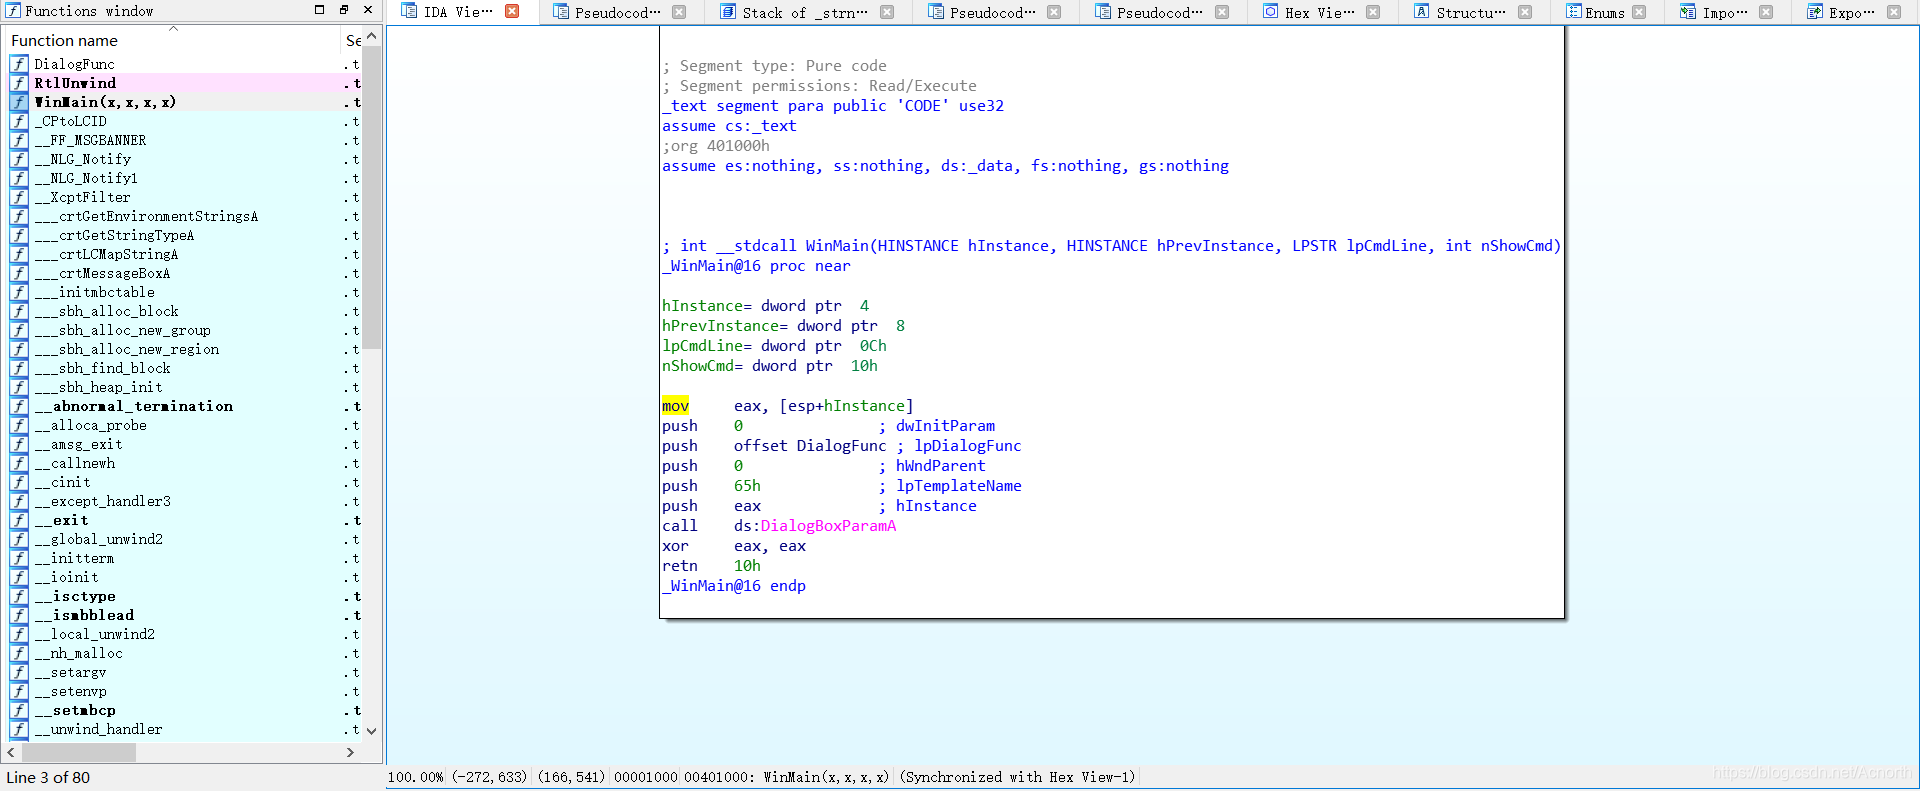Screen dimensions: 1921x791
Task: Click the highlighted mov instruction
Action: pyautogui.click(x=675, y=406)
